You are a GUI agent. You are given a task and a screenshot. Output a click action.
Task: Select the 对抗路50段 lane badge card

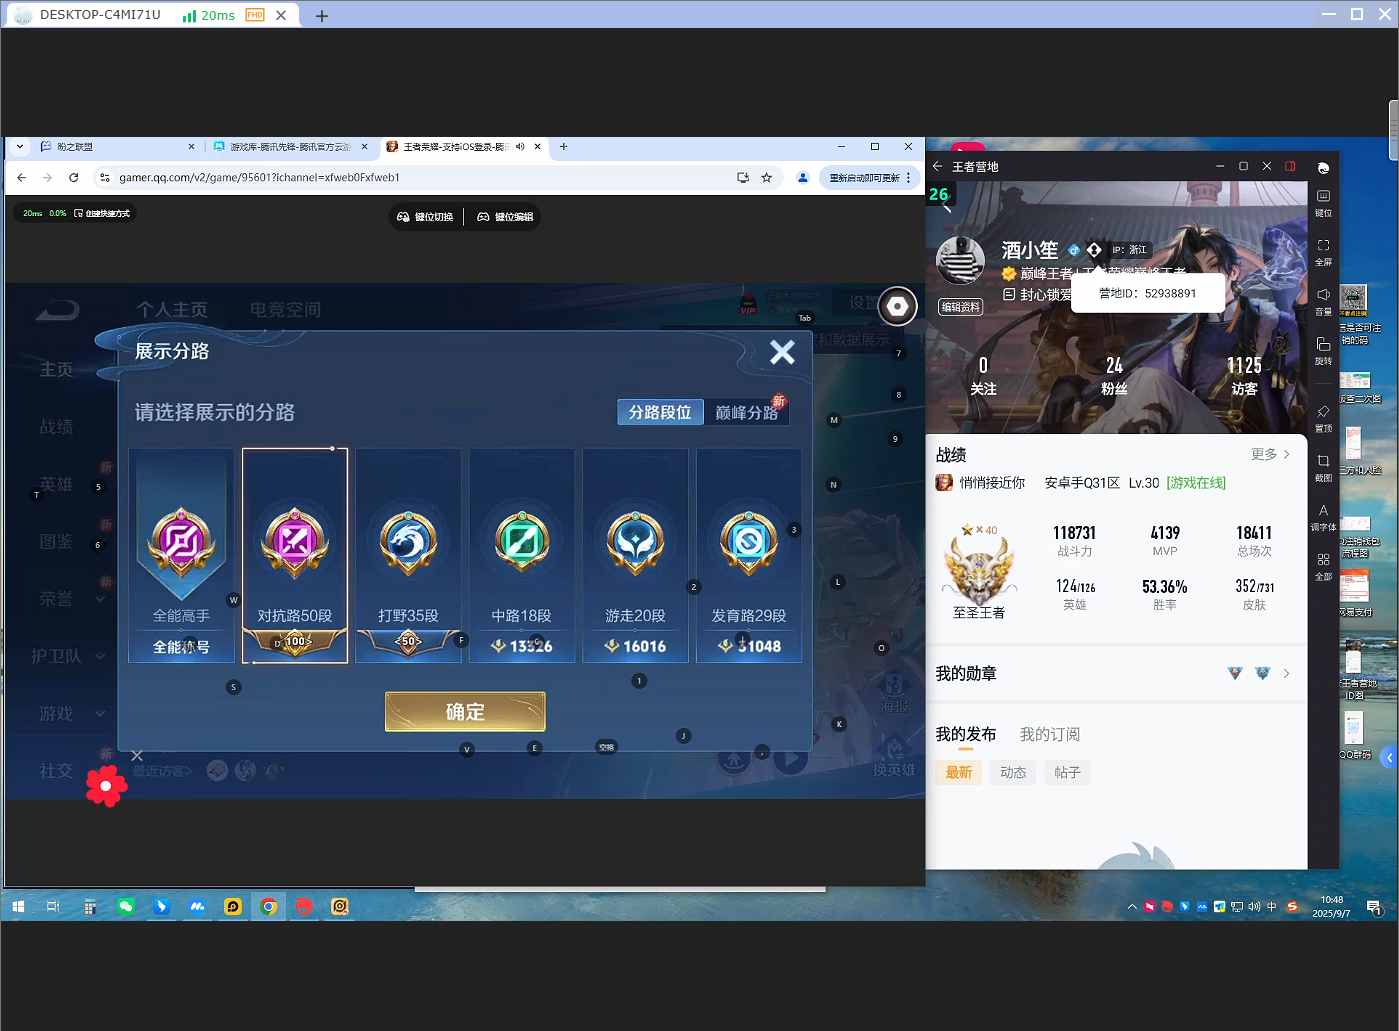pos(295,555)
